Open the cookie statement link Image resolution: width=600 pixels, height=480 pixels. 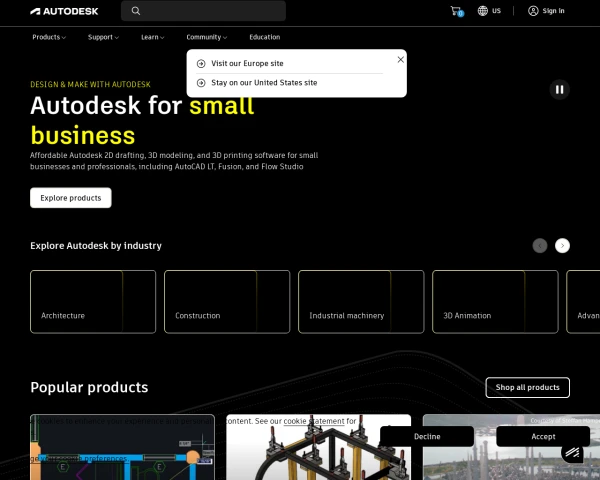314,421
